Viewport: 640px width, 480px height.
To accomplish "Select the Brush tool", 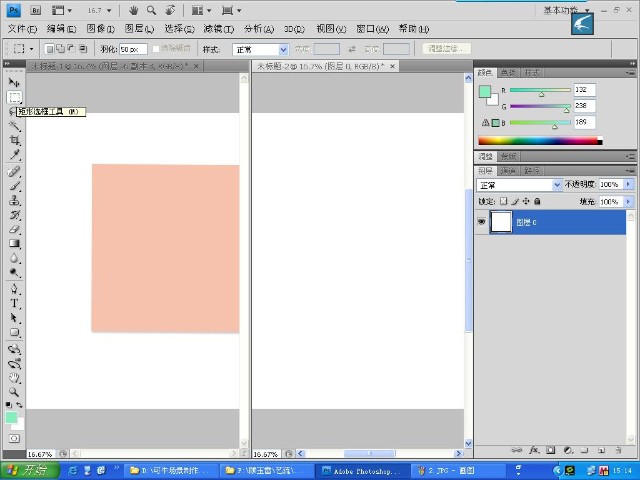I will [14, 186].
